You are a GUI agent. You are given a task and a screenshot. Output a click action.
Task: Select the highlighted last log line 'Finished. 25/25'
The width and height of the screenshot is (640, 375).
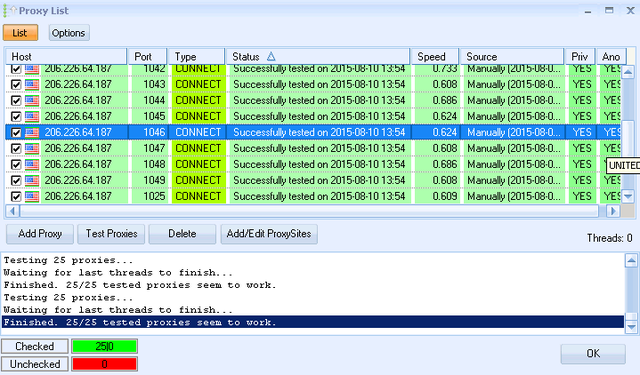(x=313, y=322)
